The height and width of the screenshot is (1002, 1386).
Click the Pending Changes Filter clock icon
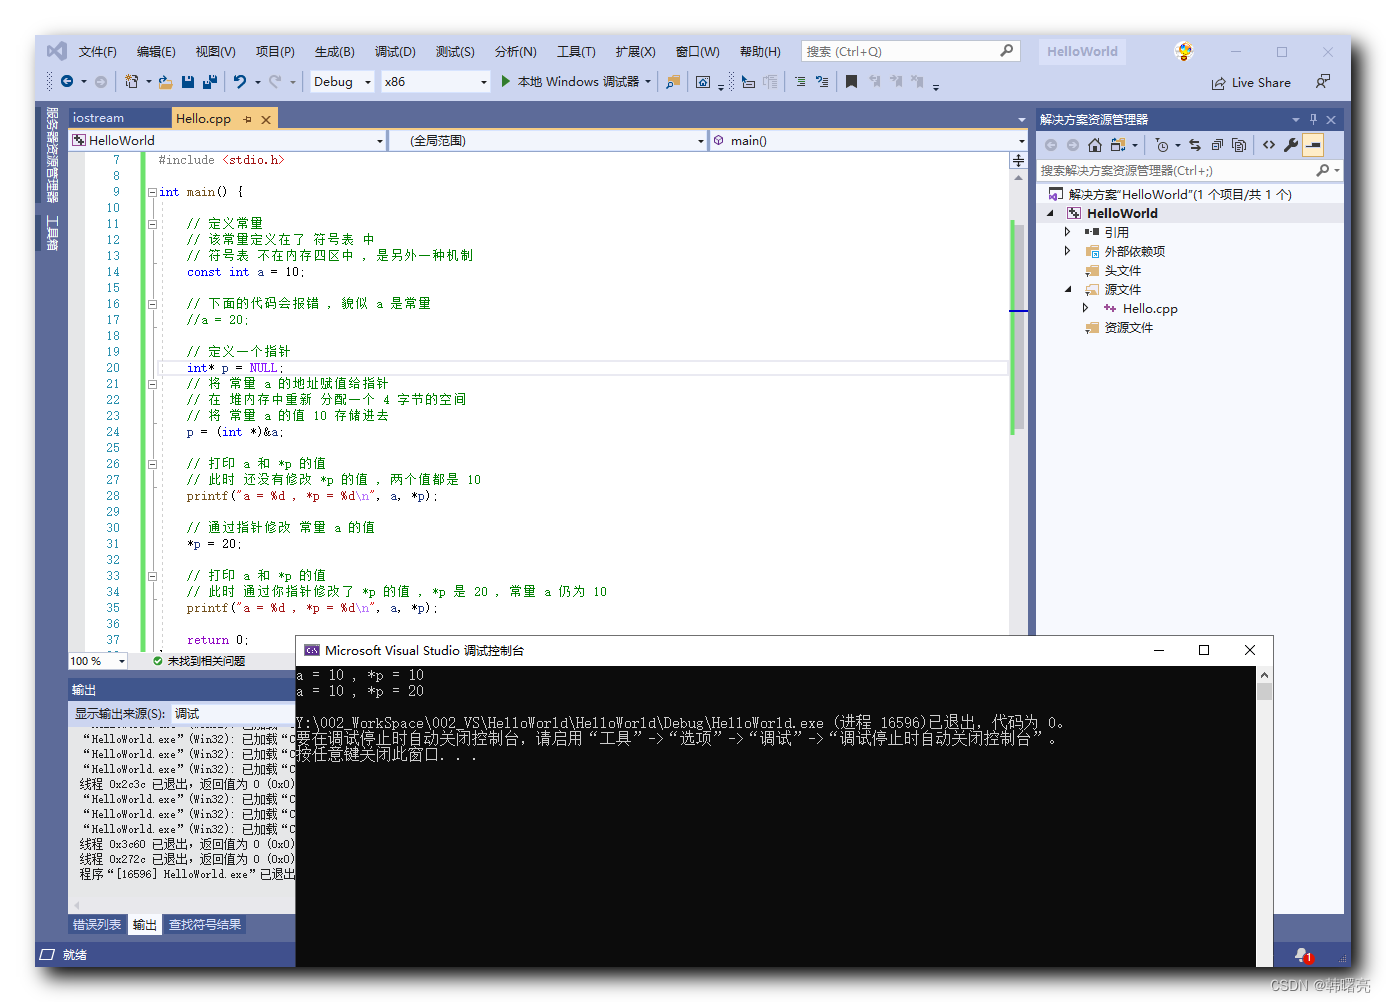[1162, 145]
